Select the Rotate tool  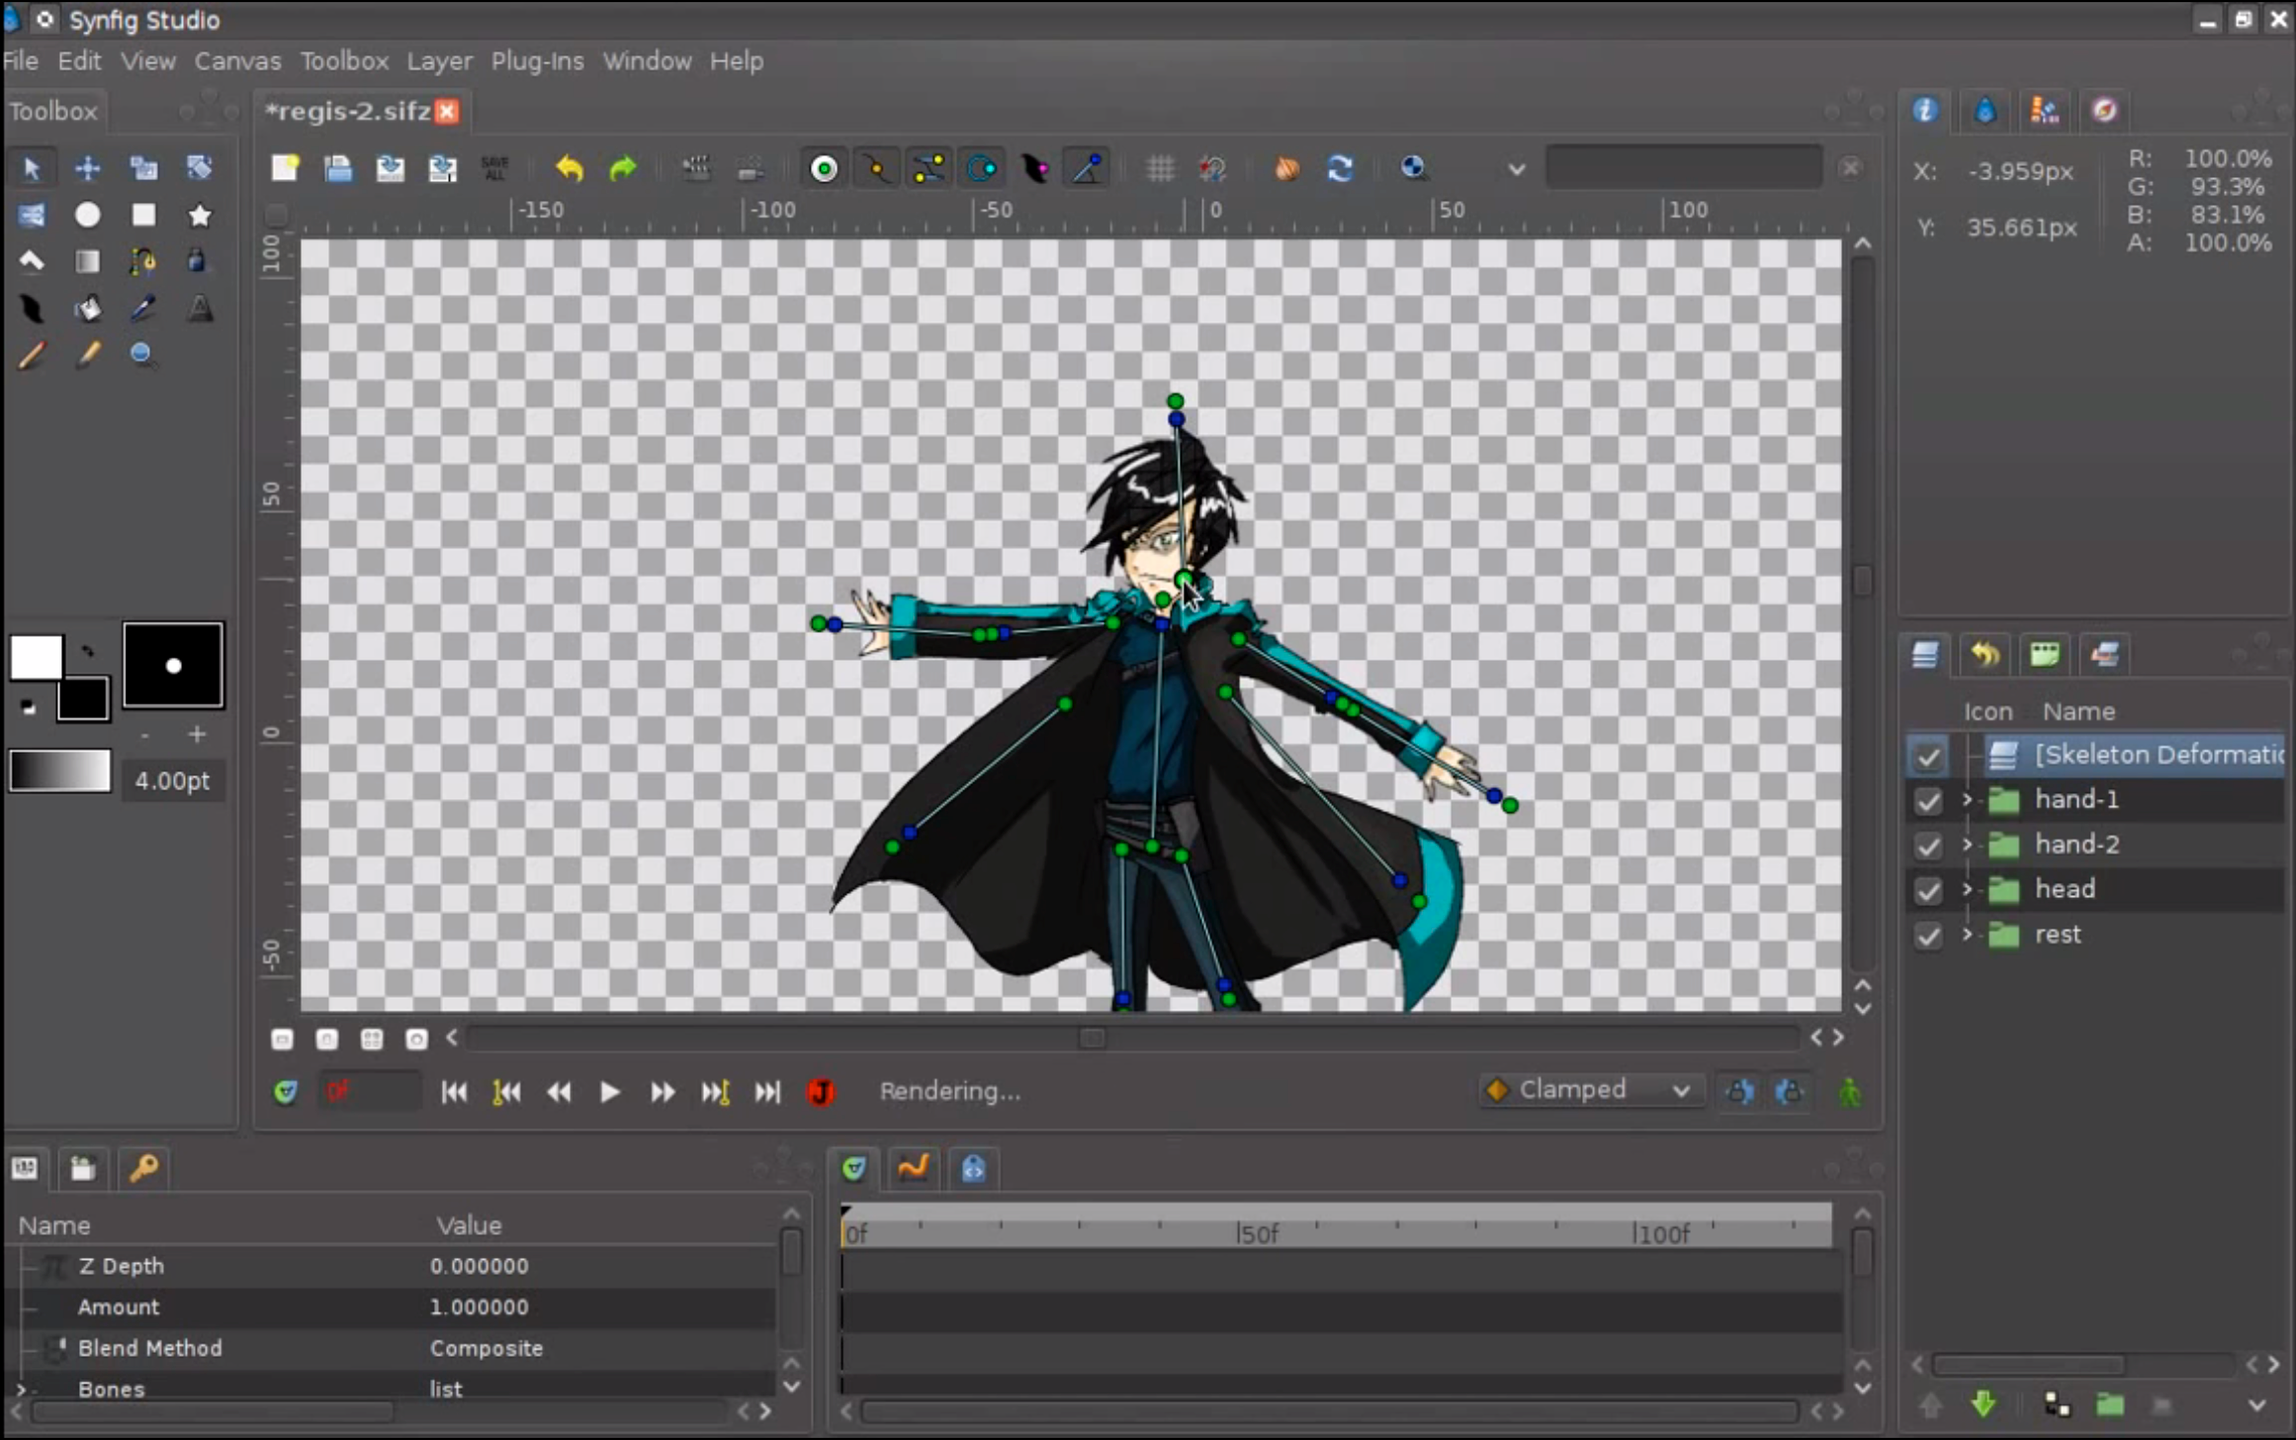(x=200, y=168)
